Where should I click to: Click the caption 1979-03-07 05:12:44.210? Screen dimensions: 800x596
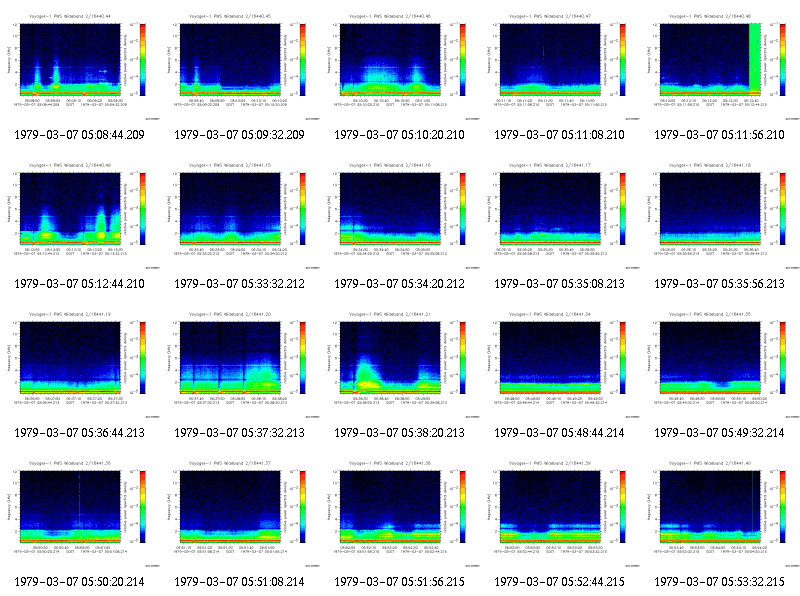[x=80, y=284]
